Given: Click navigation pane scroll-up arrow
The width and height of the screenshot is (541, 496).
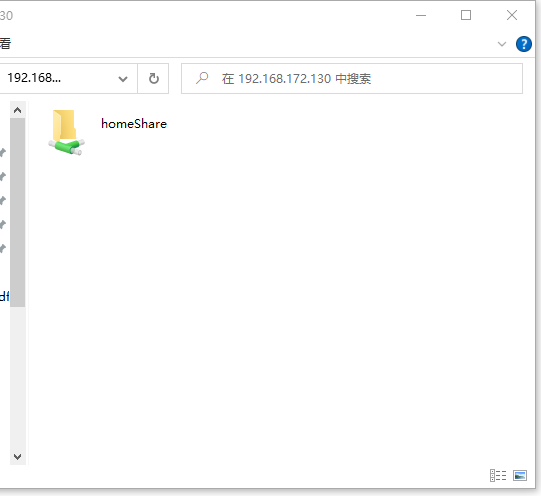Looking at the screenshot, I should tap(17, 110).
